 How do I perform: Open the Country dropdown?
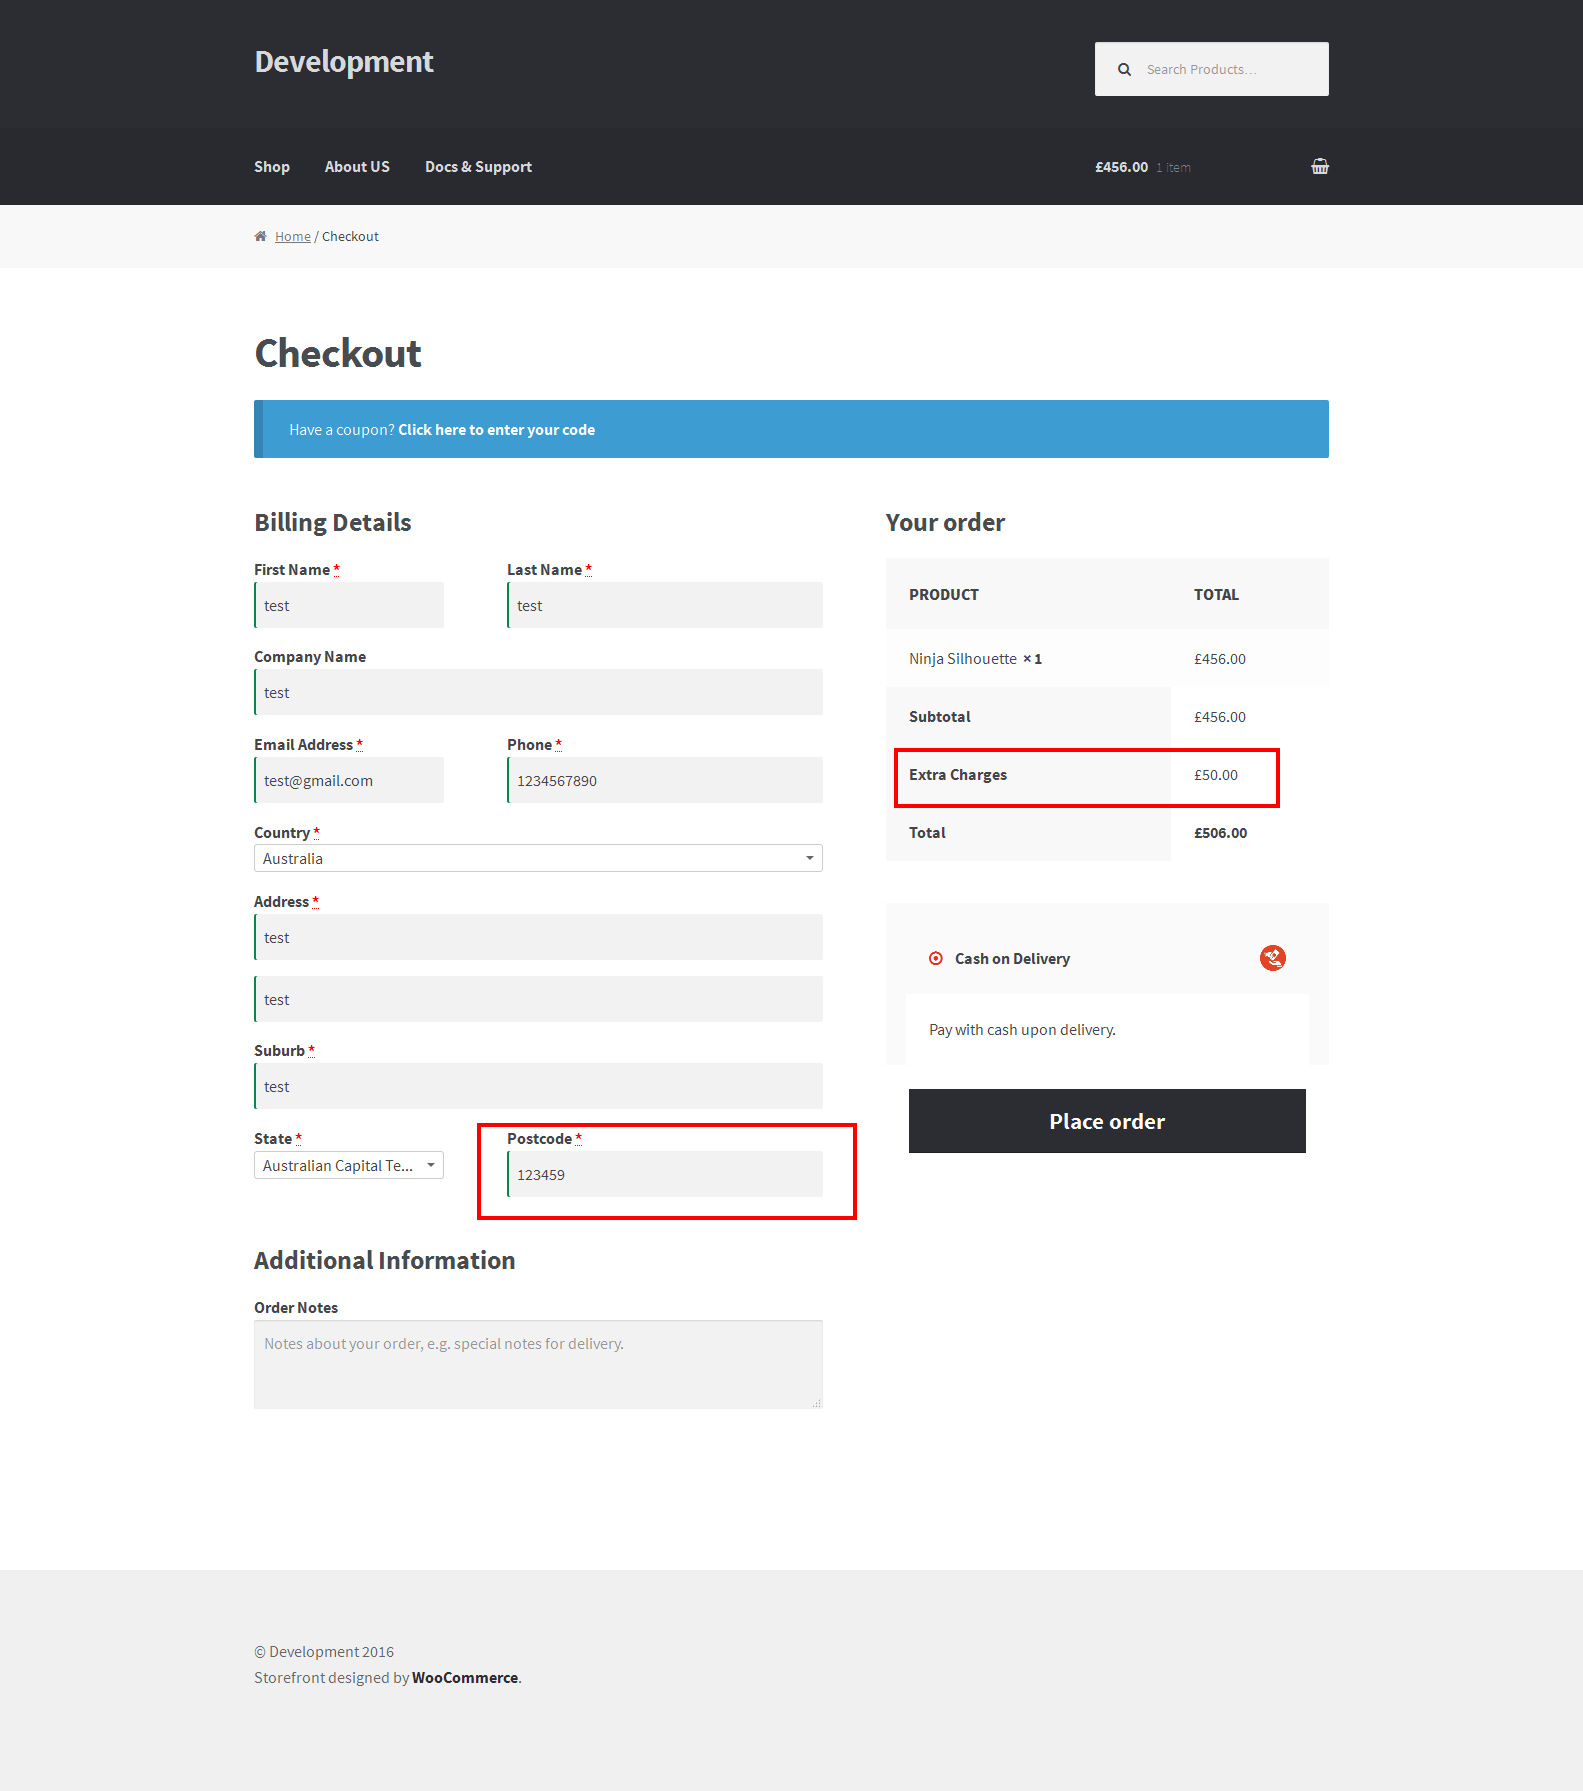click(x=538, y=859)
